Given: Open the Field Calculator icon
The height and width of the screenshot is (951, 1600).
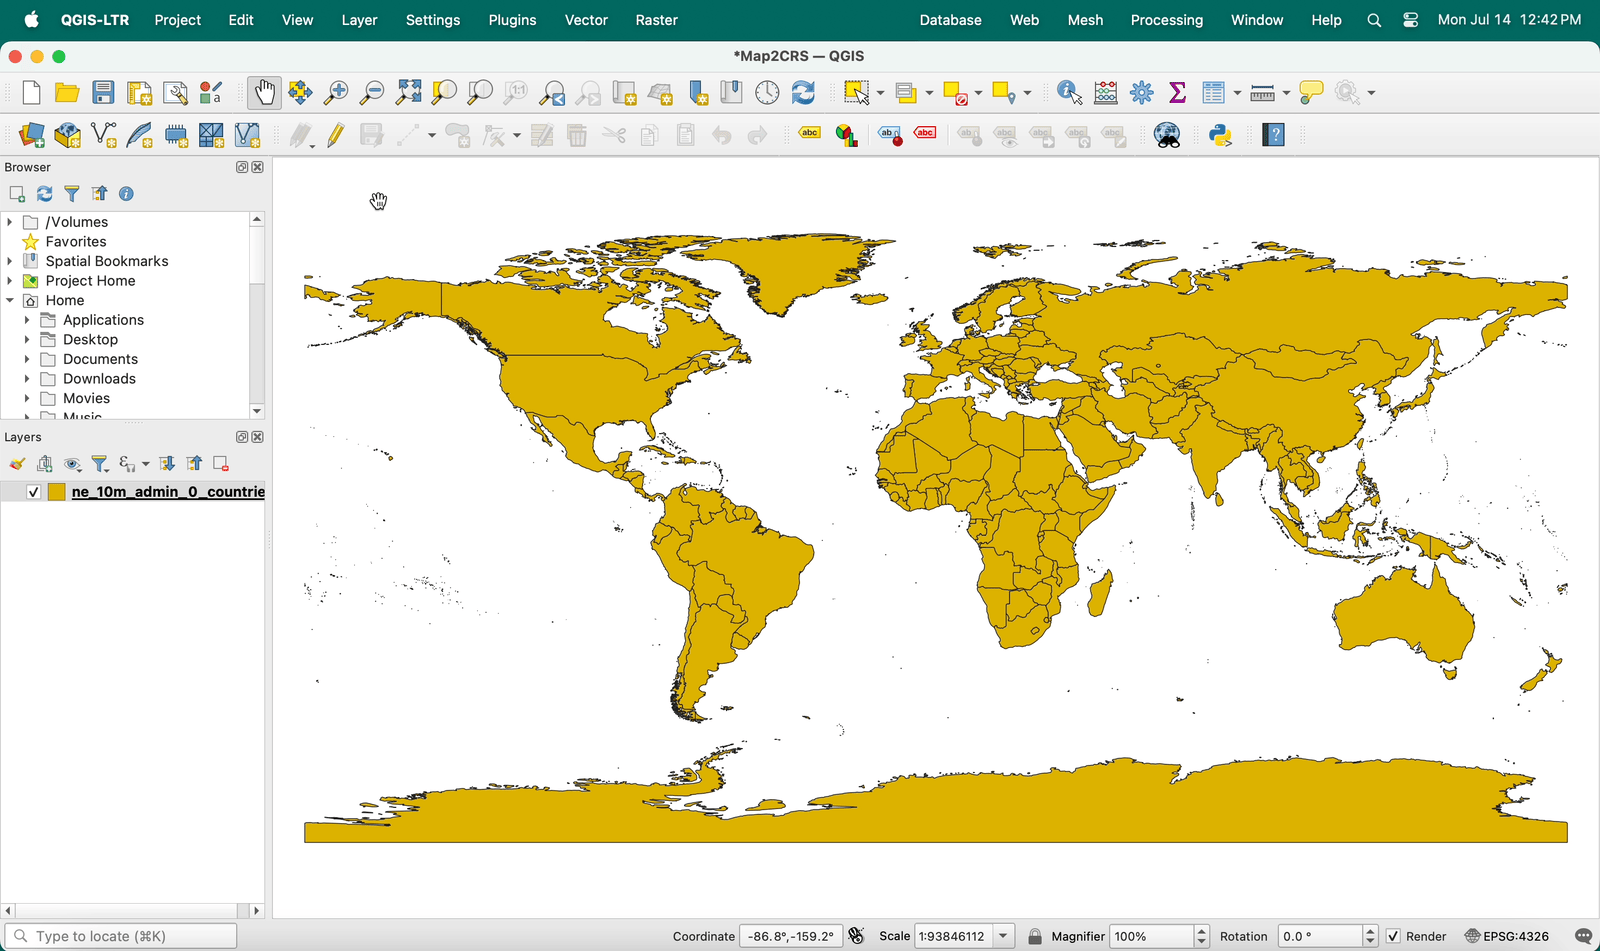Looking at the screenshot, I should point(1106,93).
